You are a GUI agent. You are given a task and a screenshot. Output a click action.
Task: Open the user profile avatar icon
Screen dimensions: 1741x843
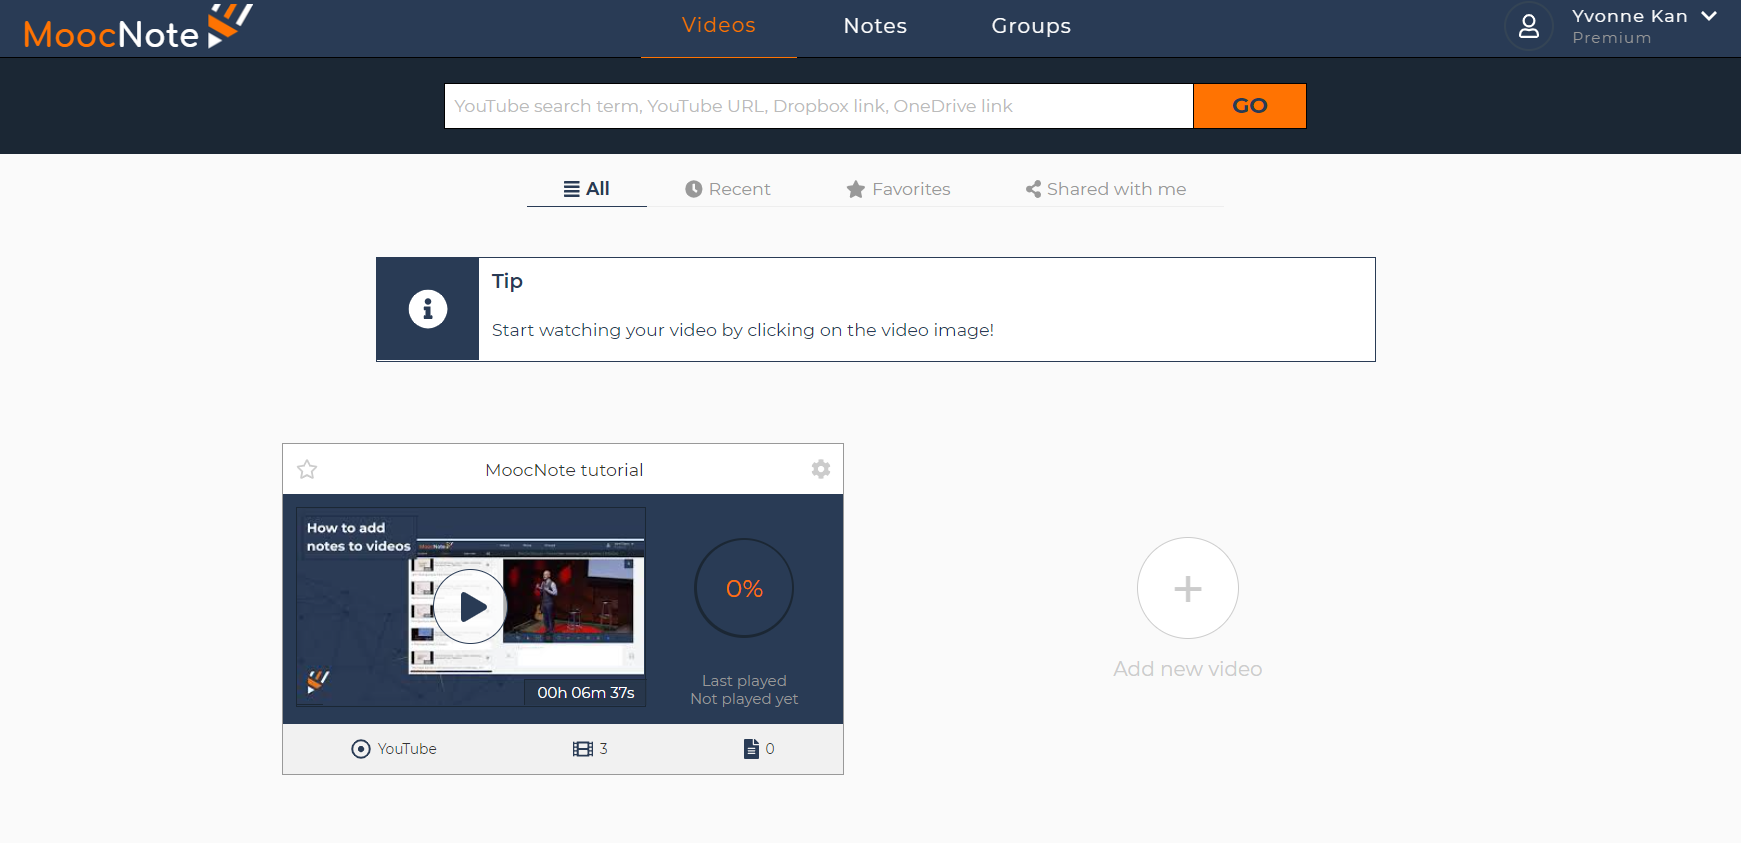coord(1528,26)
